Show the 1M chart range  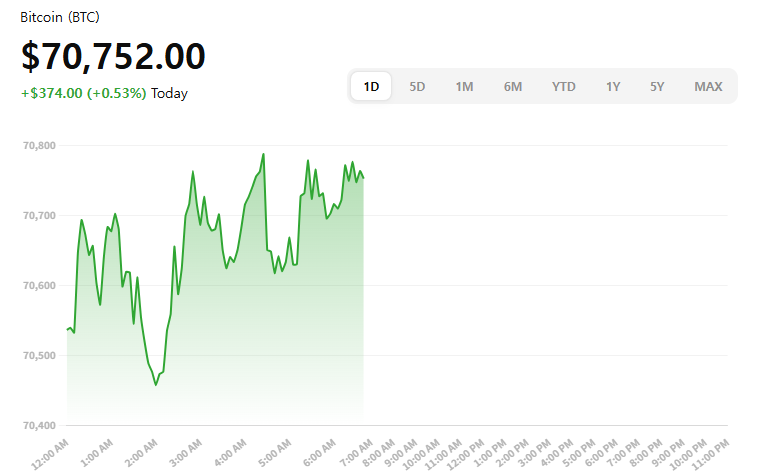coord(464,86)
